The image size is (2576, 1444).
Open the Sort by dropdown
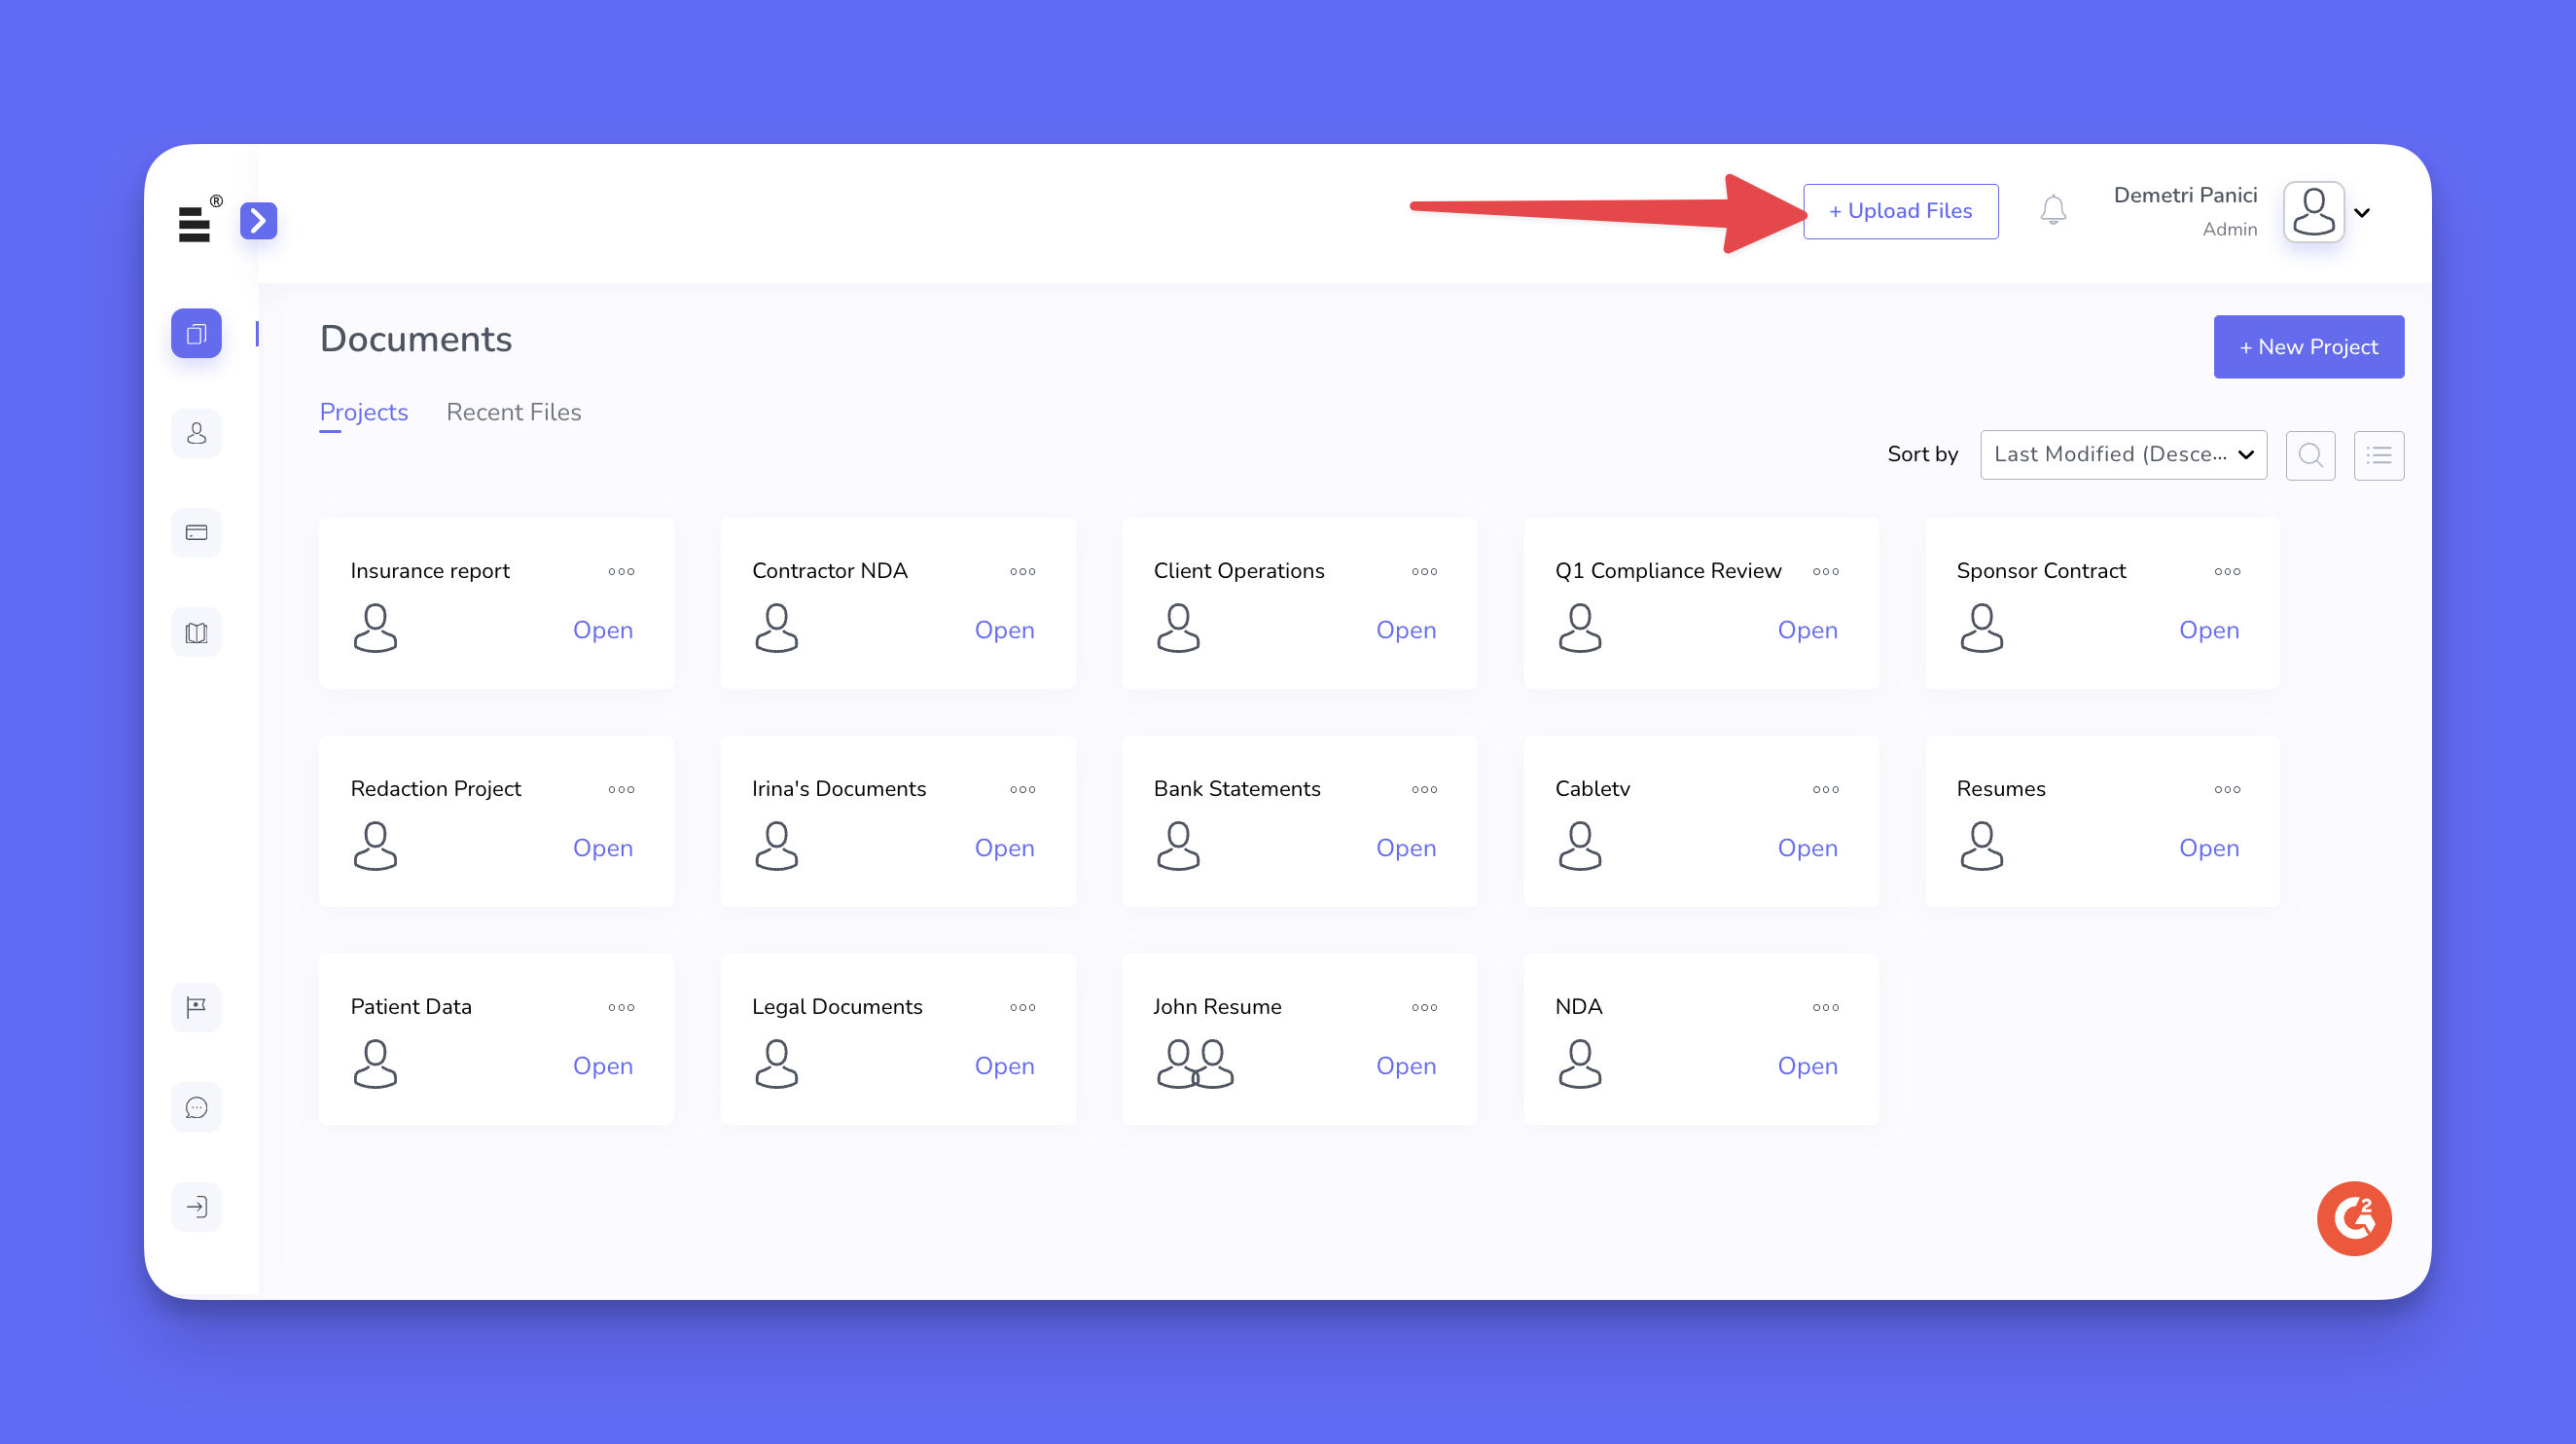[2122, 455]
